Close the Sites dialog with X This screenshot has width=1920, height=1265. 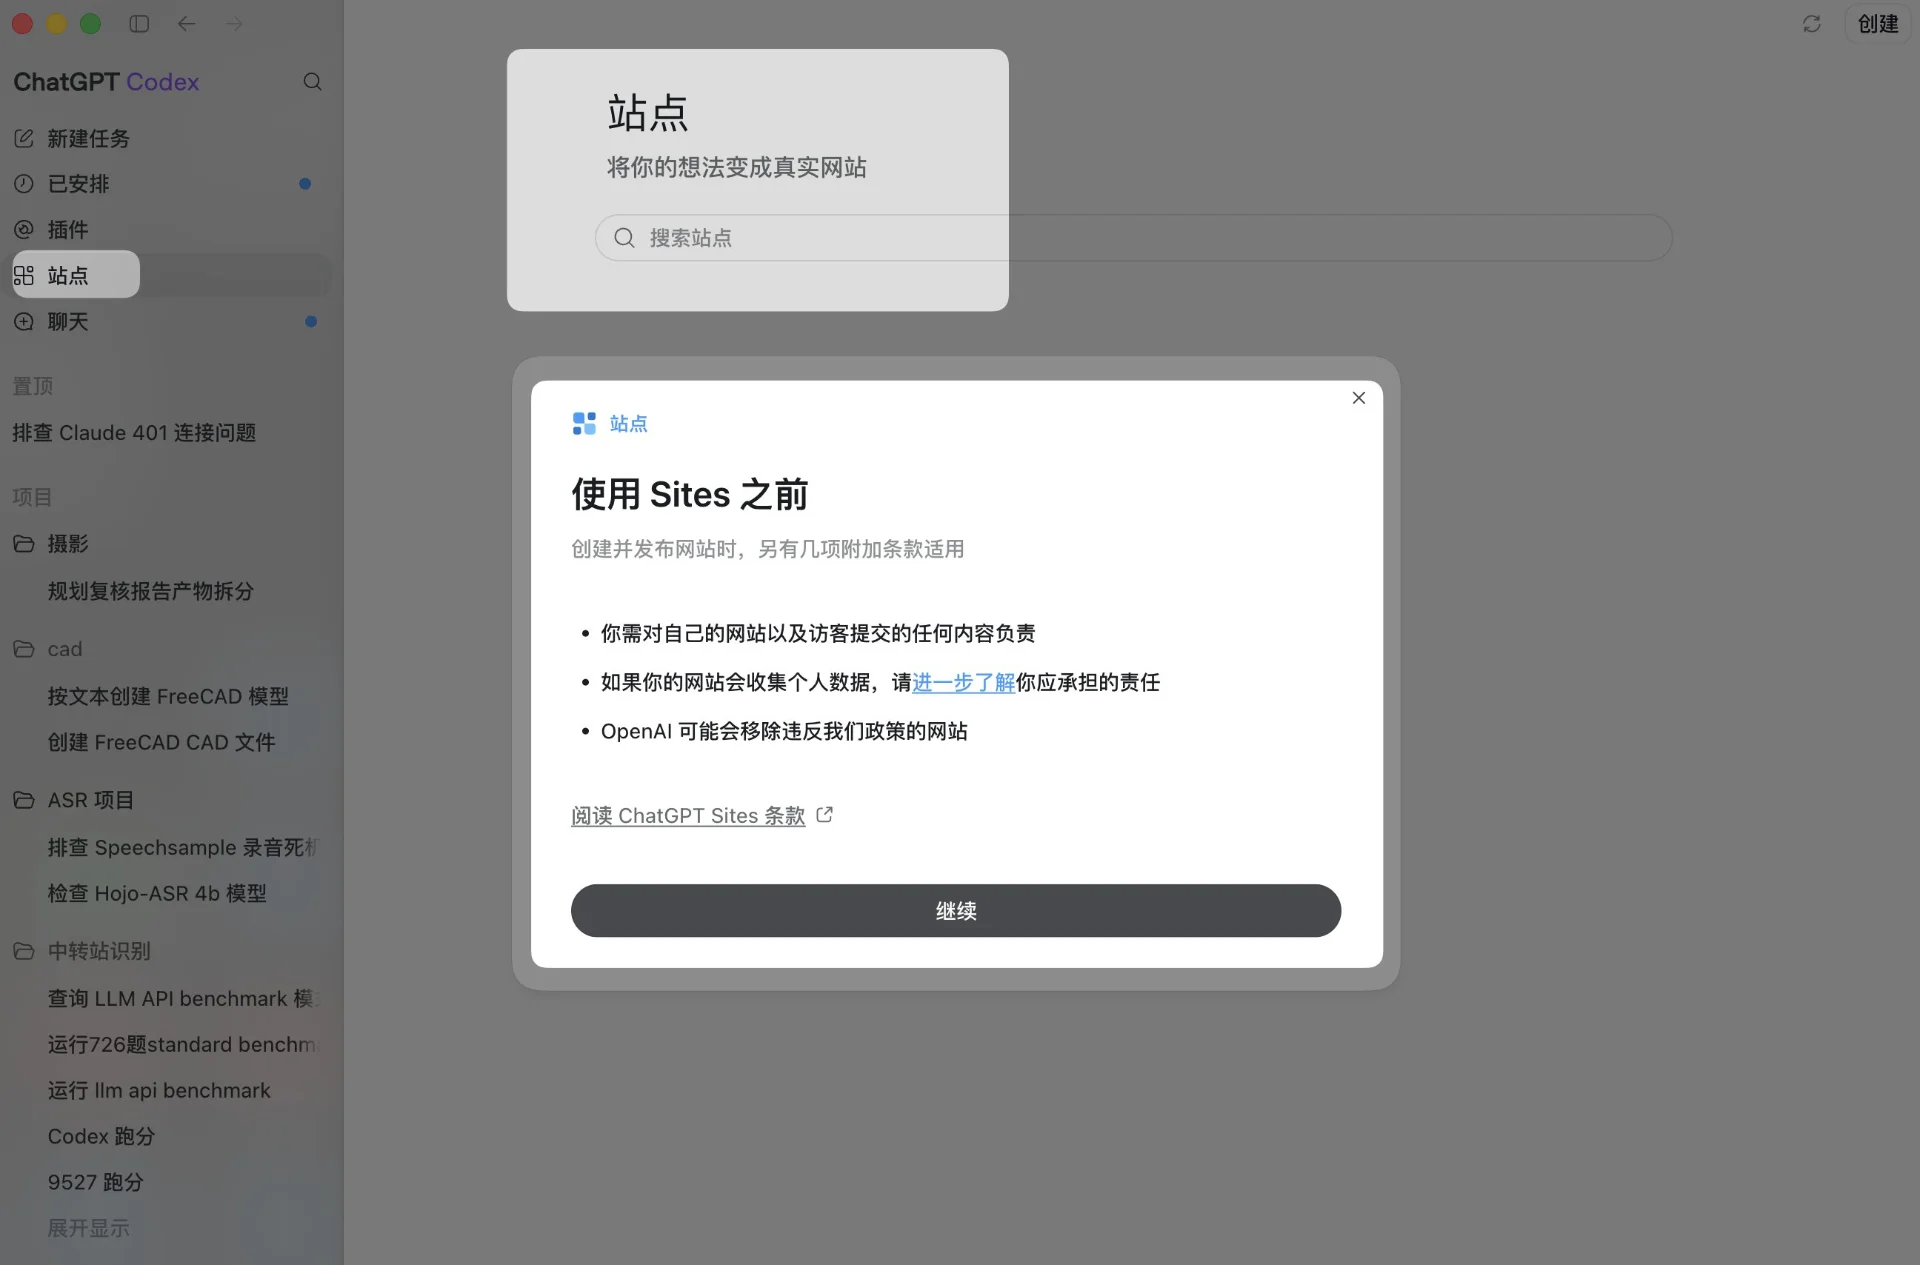point(1358,398)
